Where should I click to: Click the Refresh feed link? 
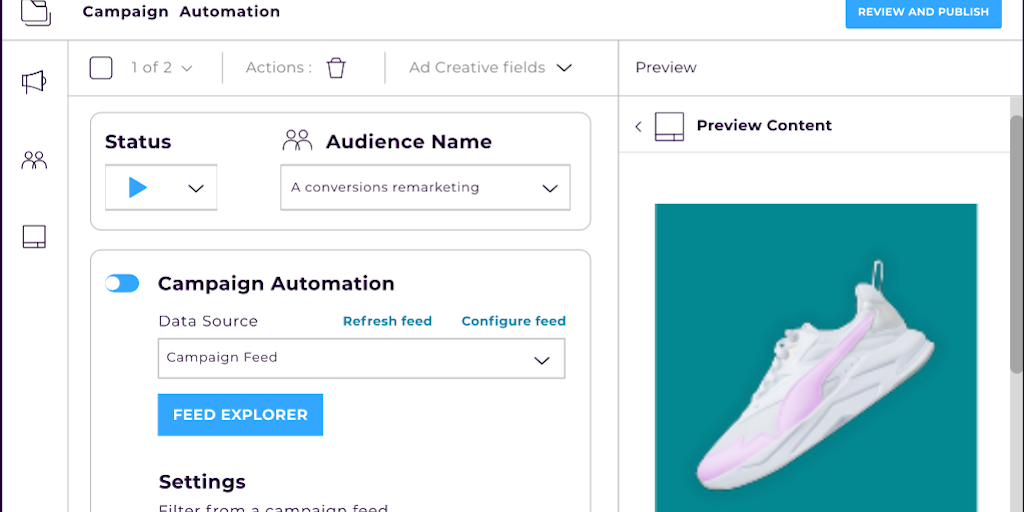[x=387, y=321]
